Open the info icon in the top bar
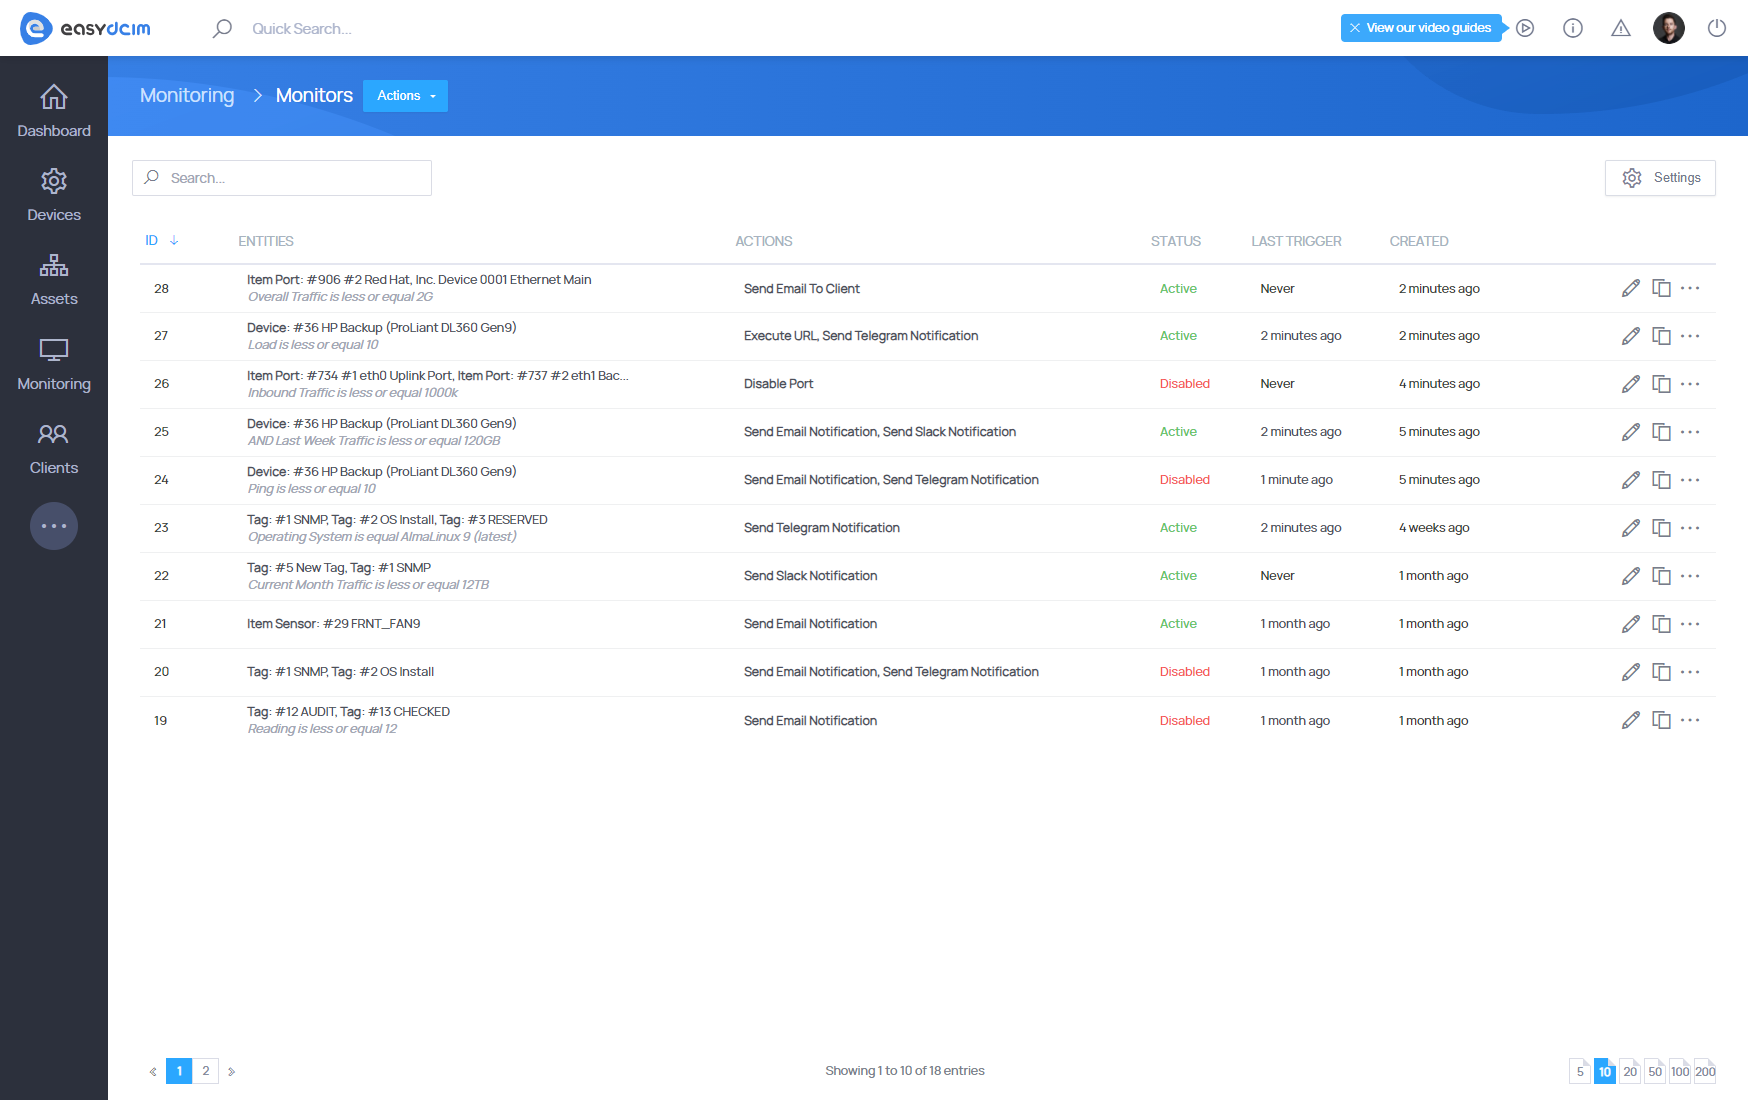Image resolution: width=1748 pixels, height=1100 pixels. (1572, 29)
